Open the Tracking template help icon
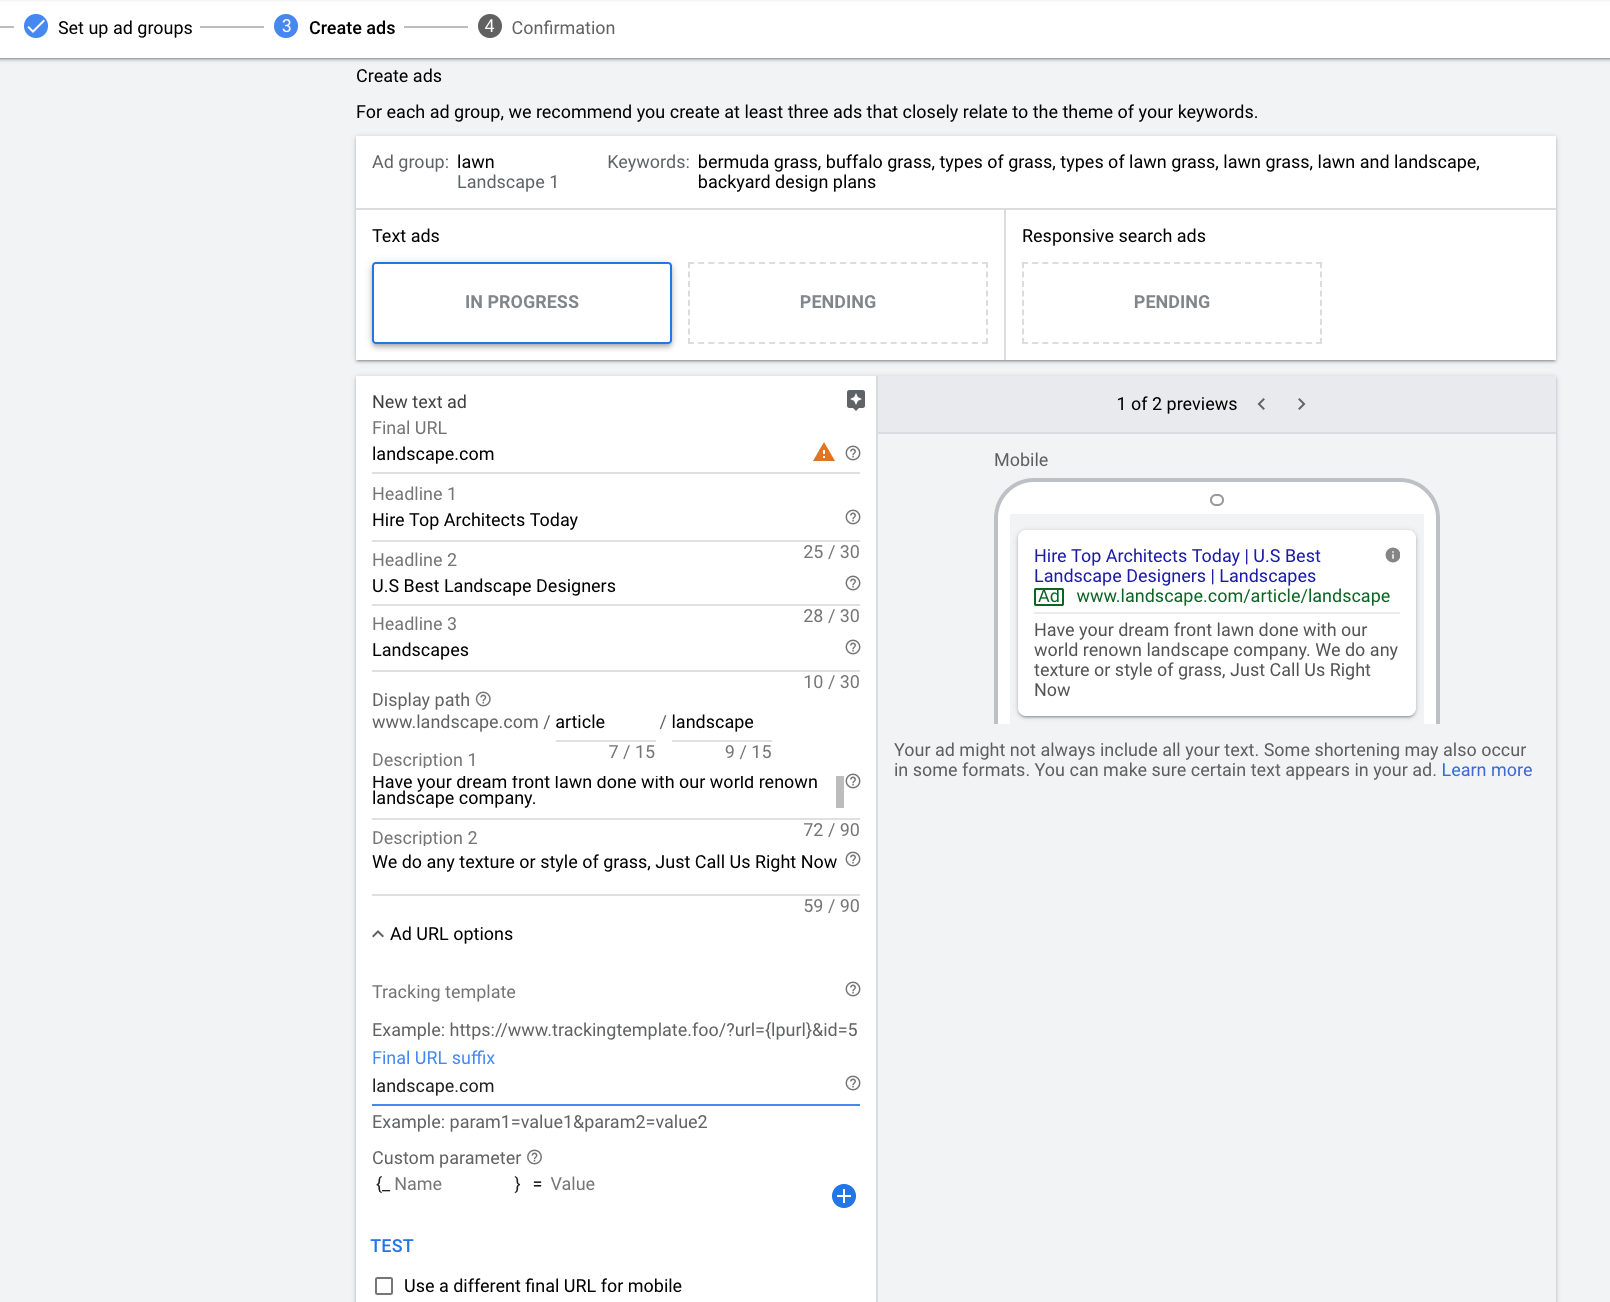The image size is (1610, 1302). [x=853, y=989]
